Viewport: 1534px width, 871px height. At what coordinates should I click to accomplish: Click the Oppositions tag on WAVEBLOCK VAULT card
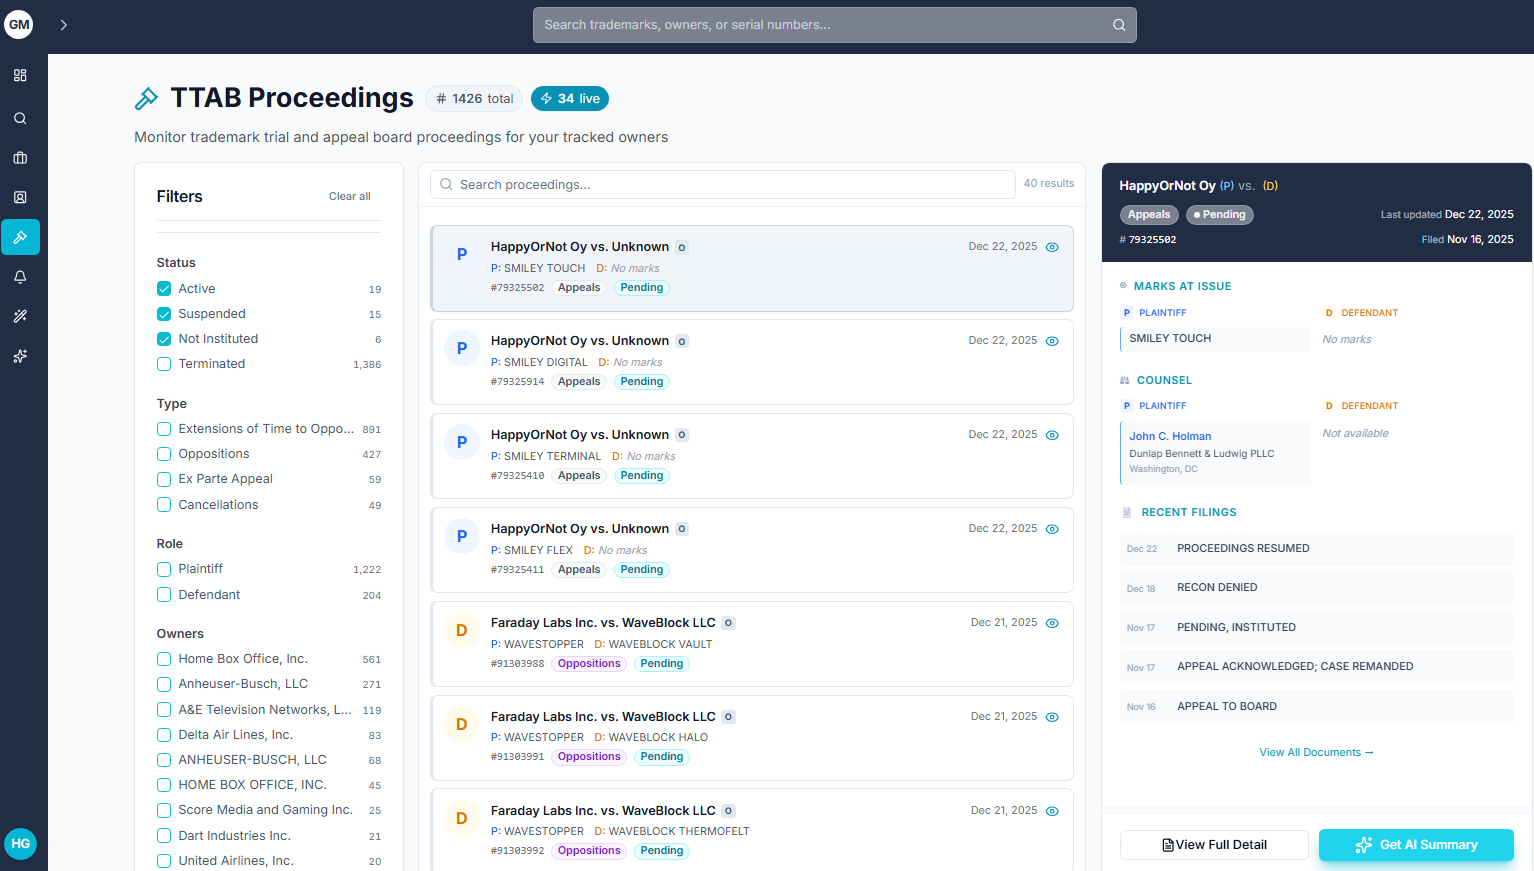coord(589,664)
